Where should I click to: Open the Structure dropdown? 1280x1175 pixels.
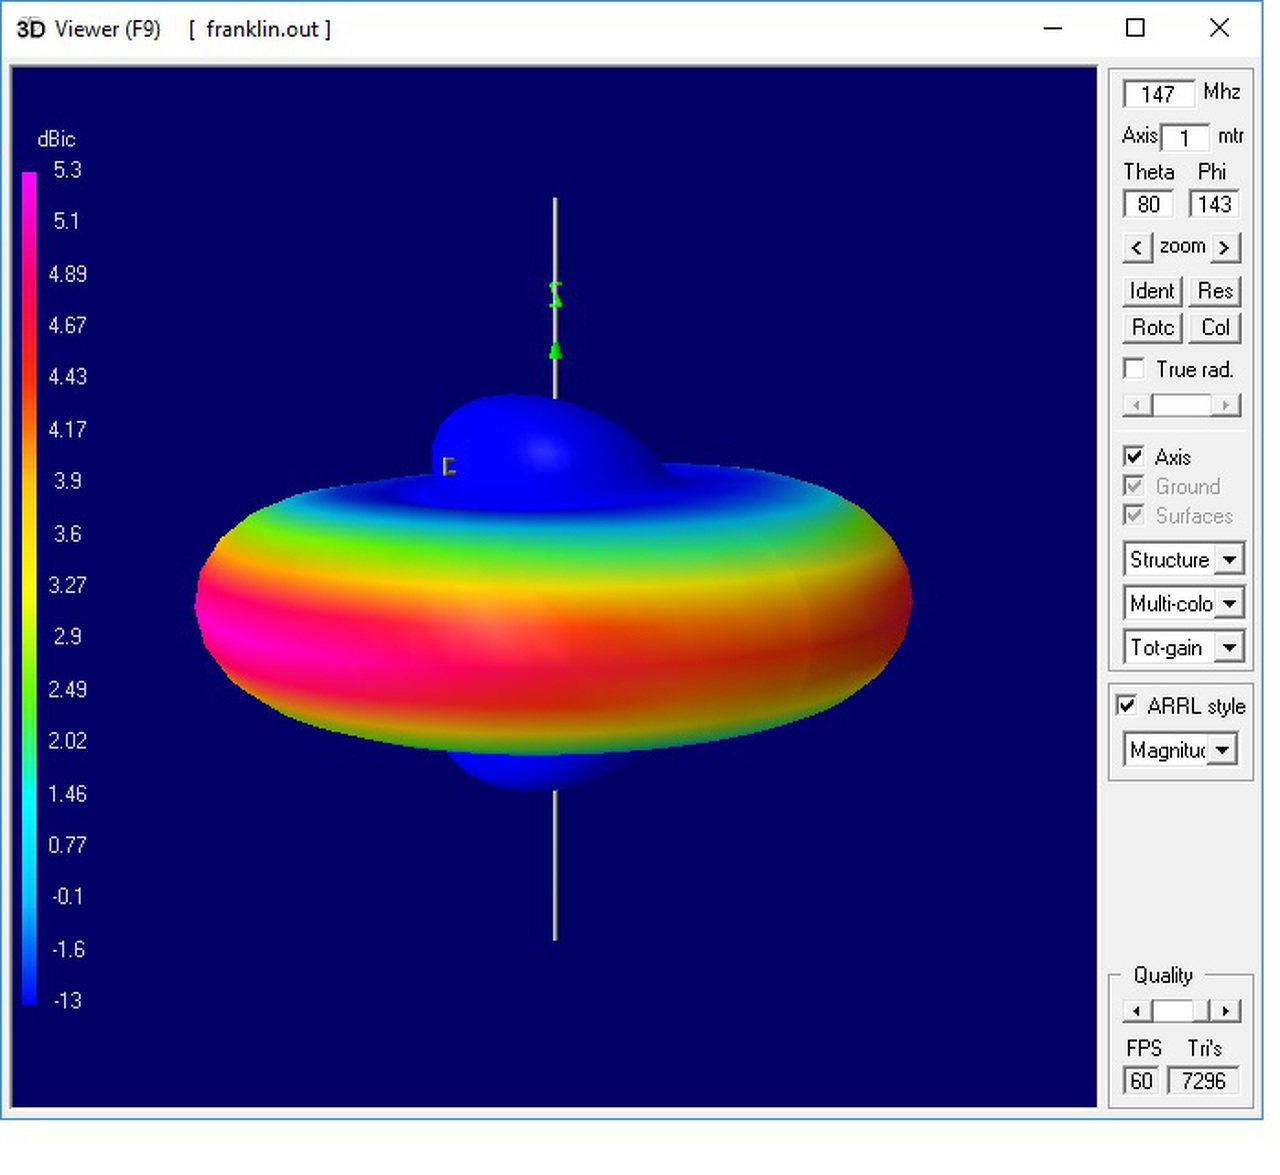1184,559
